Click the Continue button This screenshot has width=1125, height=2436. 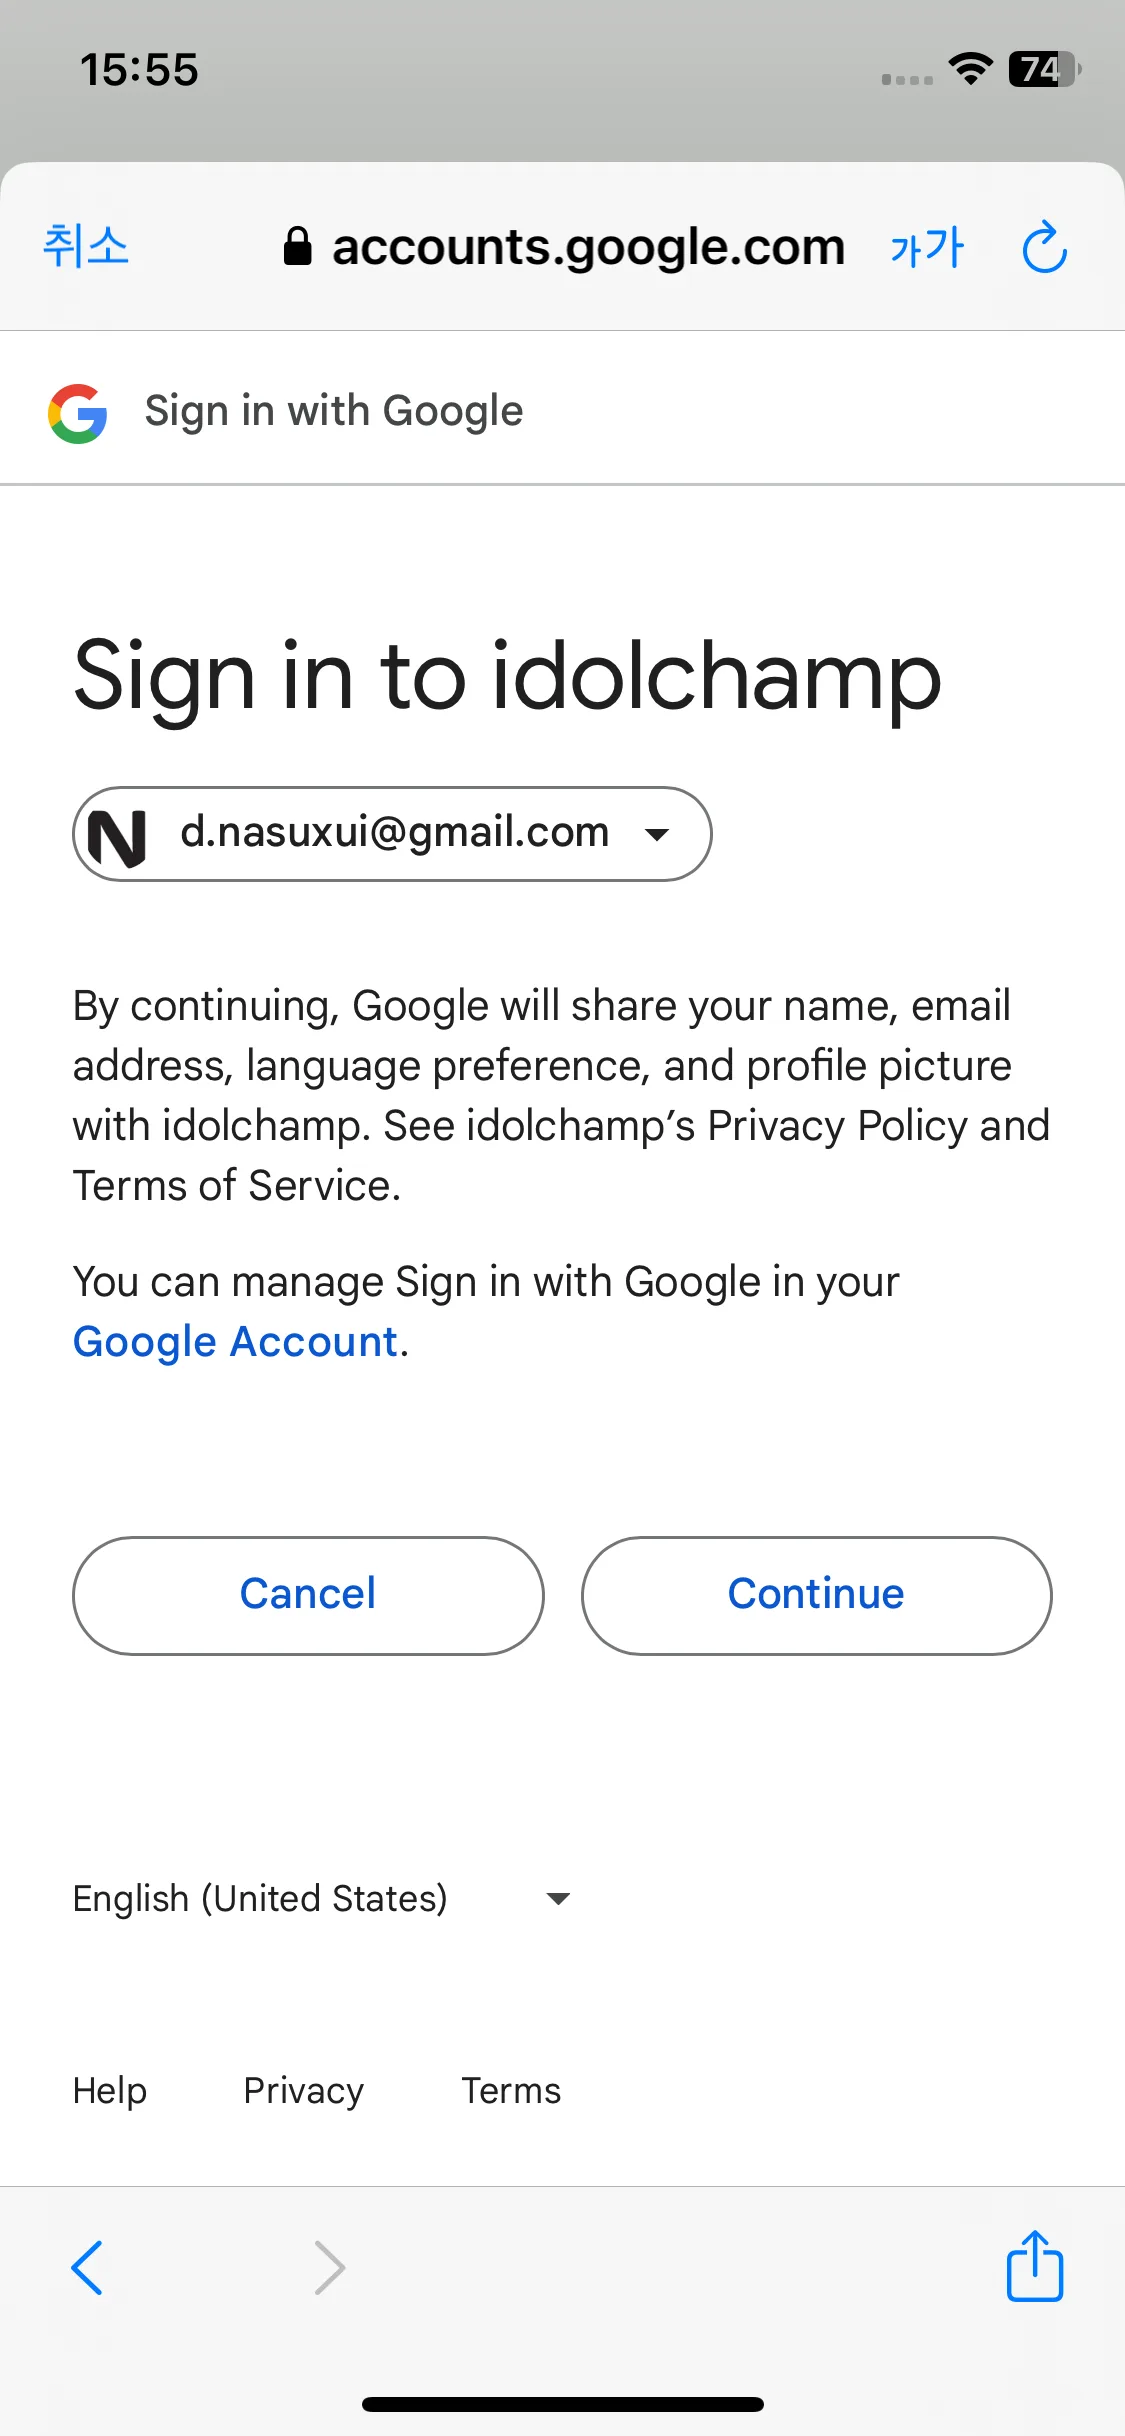(x=816, y=1595)
